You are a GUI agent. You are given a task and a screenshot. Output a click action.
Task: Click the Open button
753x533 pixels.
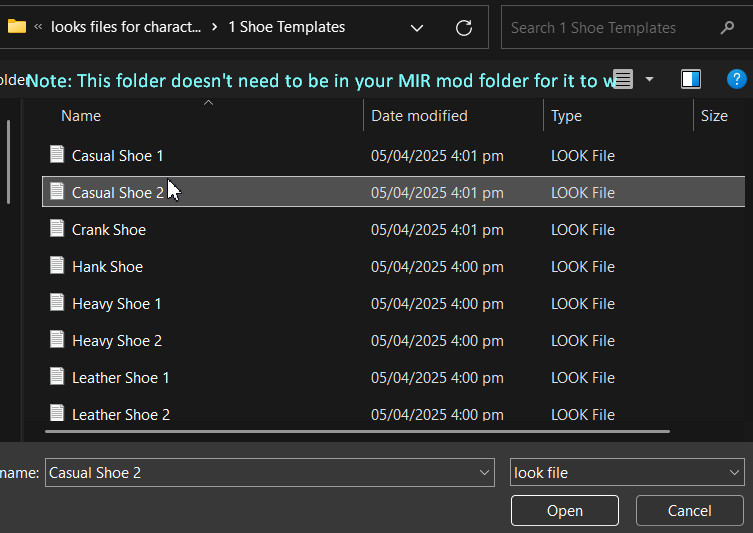pos(564,511)
